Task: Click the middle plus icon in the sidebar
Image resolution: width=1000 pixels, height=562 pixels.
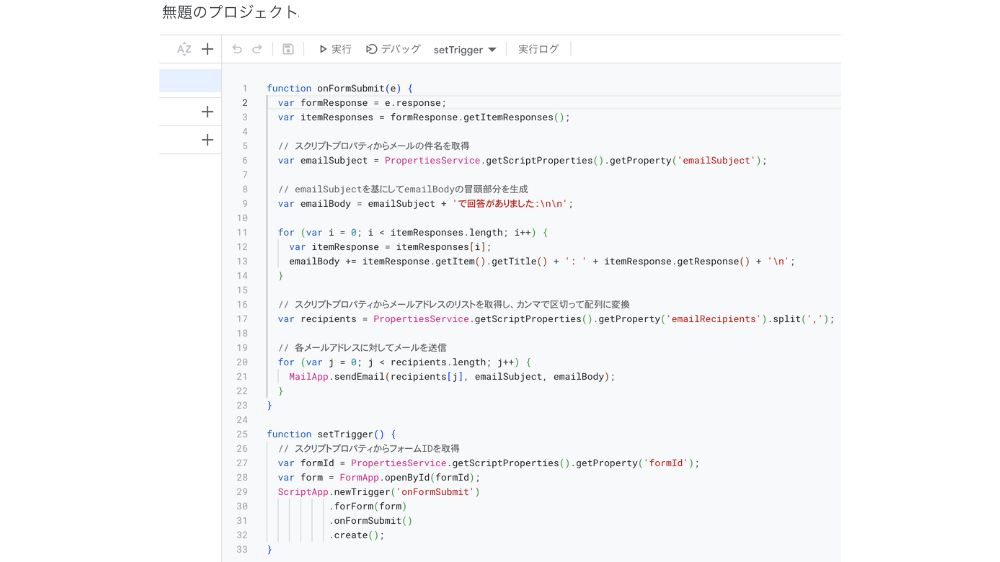Action: [207, 112]
